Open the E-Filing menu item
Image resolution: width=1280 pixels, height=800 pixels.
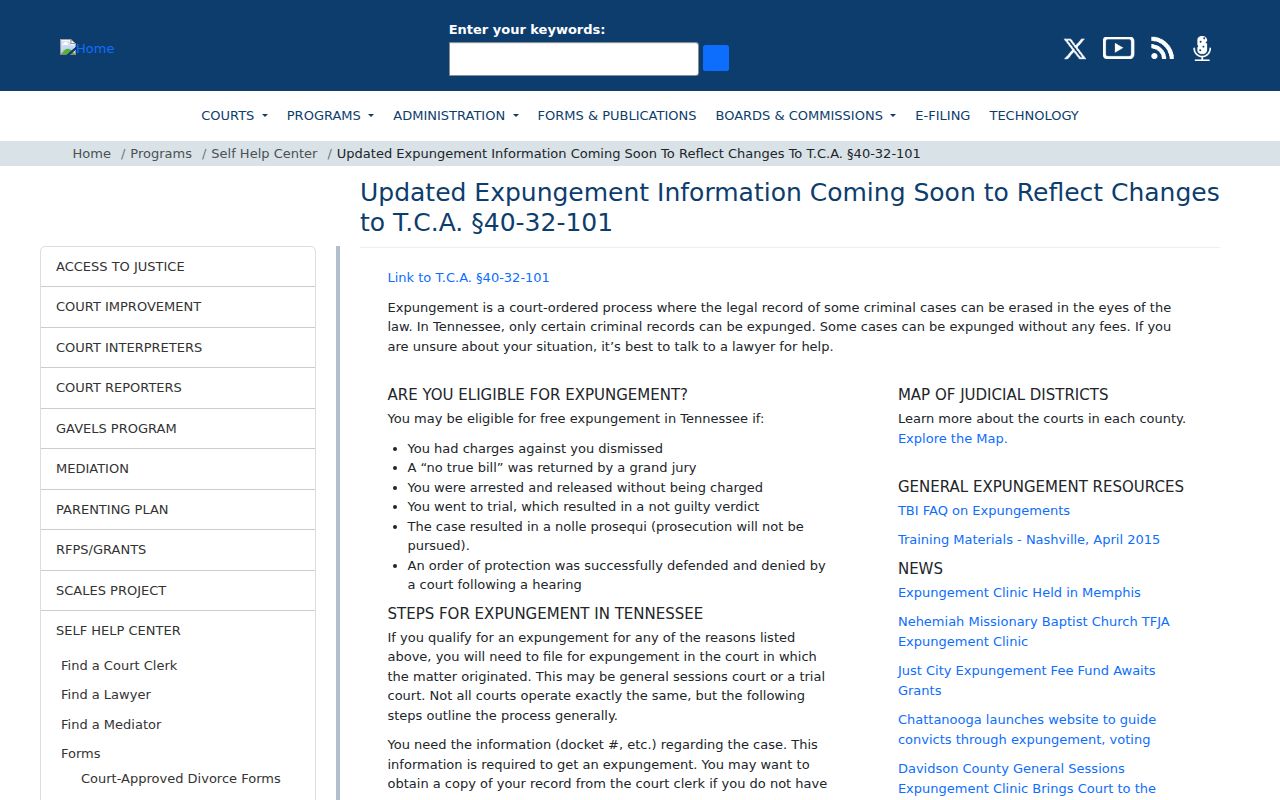943,115
